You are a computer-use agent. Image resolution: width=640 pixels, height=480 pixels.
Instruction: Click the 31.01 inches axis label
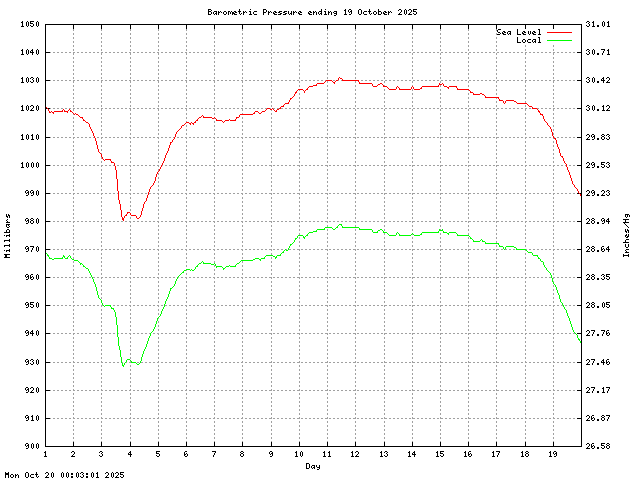click(x=597, y=24)
